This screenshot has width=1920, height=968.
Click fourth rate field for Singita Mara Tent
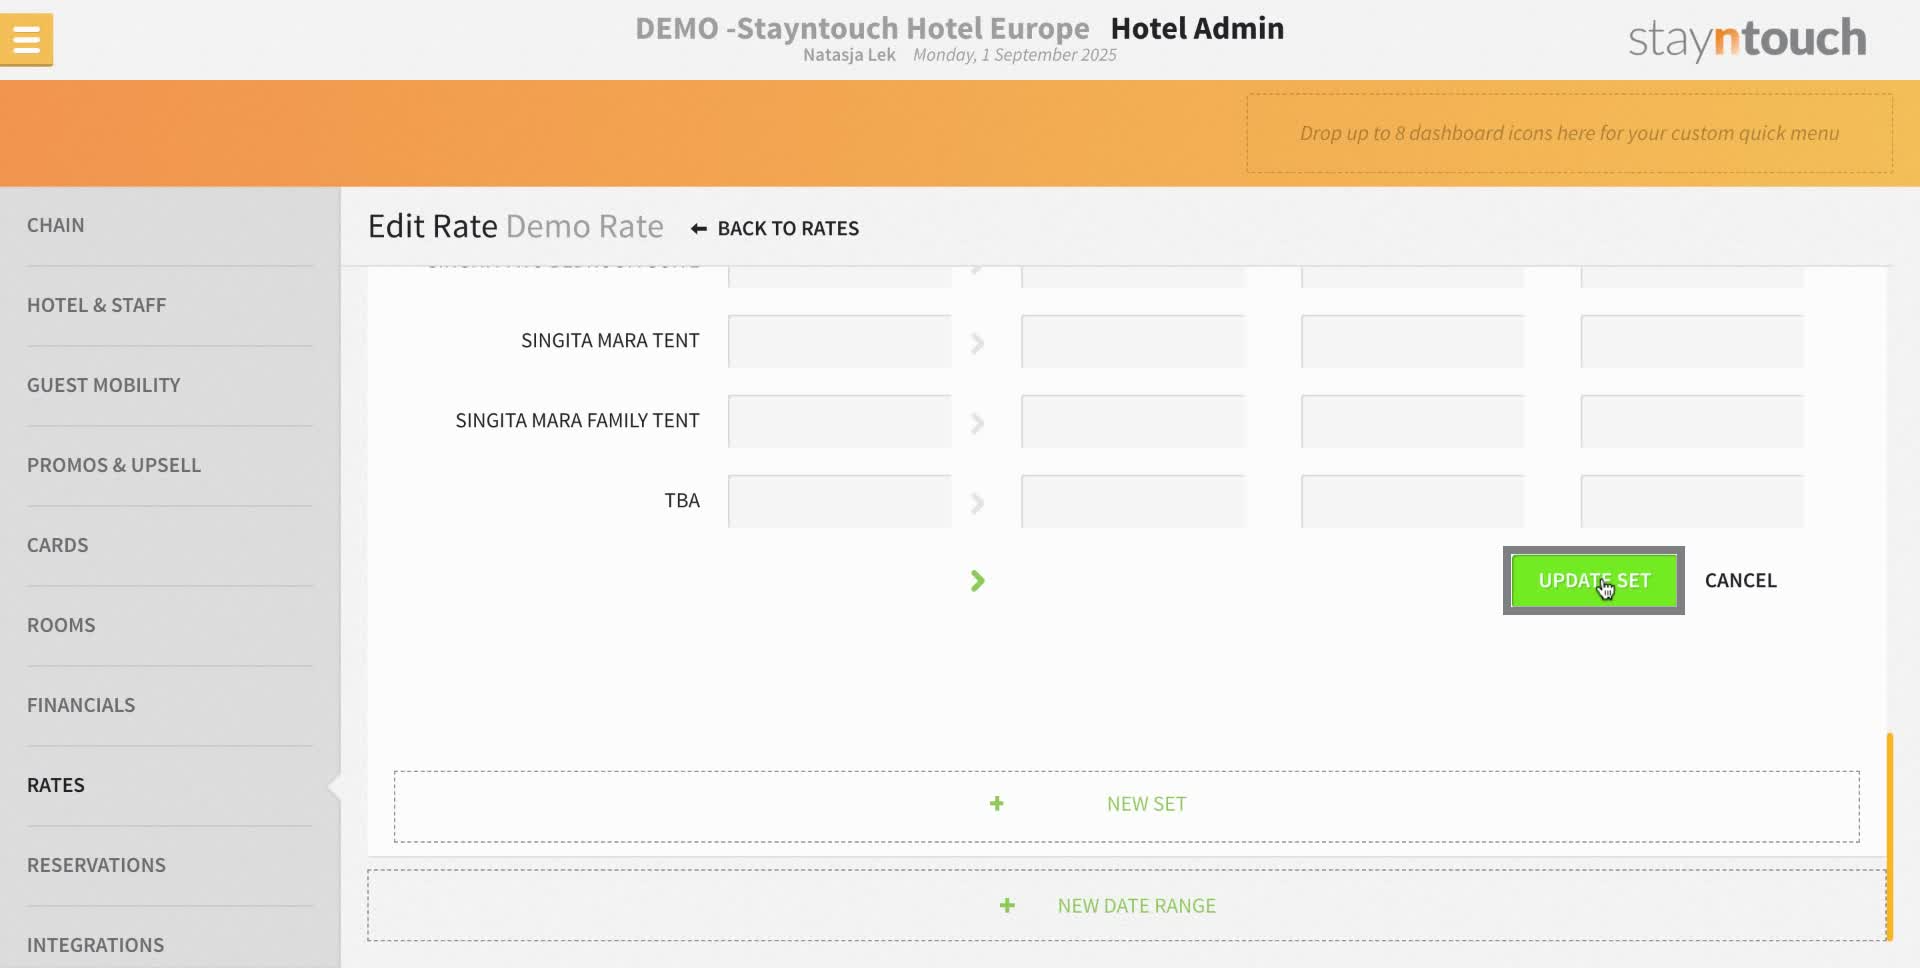point(1692,341)
